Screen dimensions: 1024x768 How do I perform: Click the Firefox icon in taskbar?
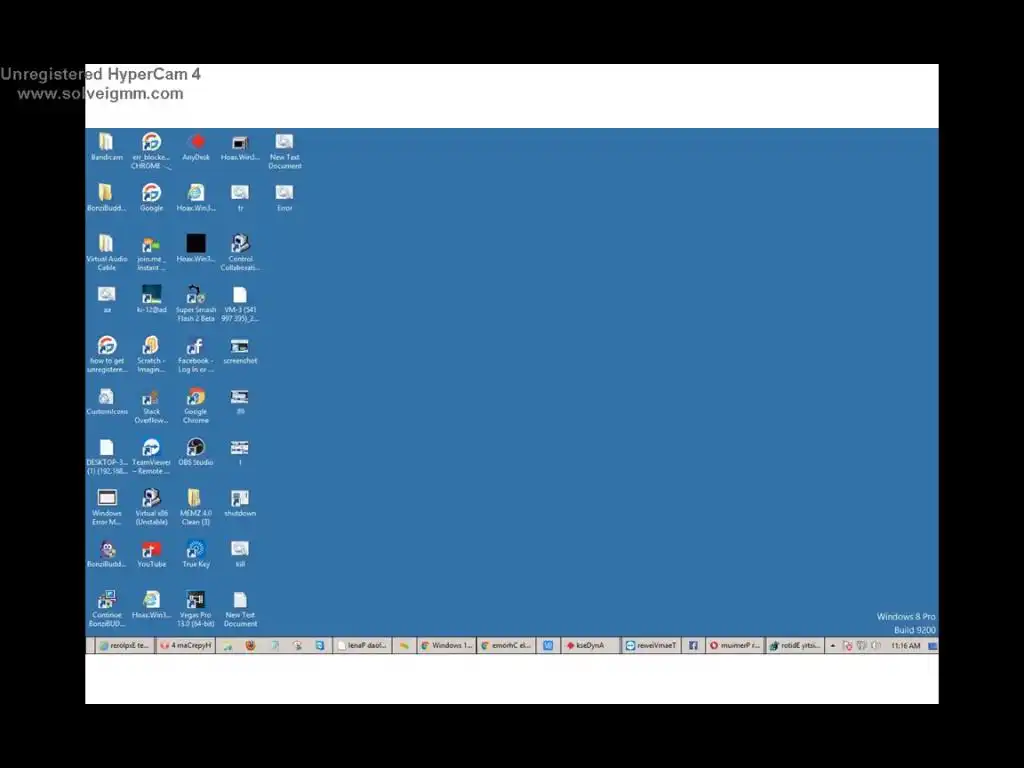click(x=250, y=645)
